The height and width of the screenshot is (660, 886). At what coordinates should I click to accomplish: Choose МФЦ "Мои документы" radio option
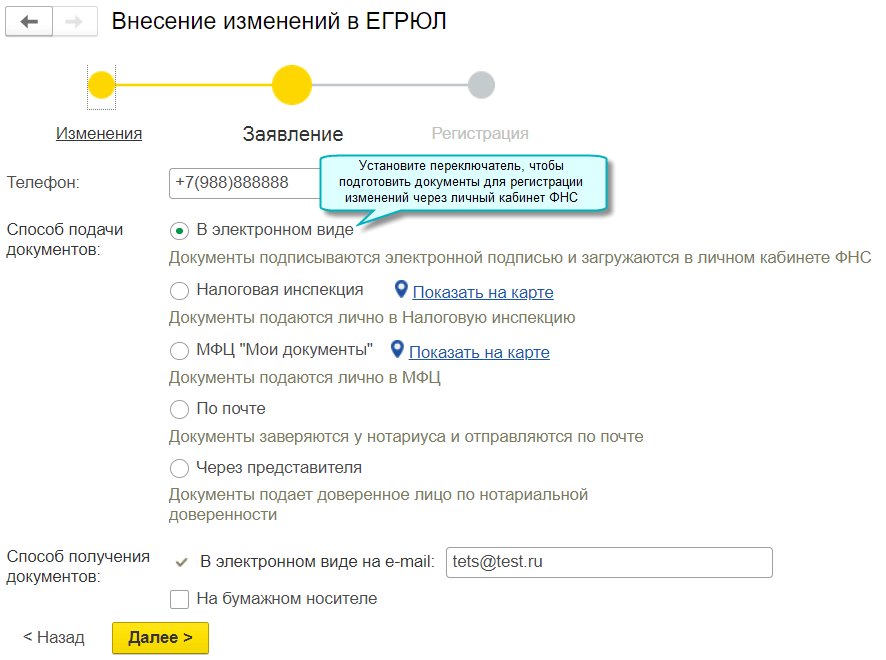pos(180,351)
